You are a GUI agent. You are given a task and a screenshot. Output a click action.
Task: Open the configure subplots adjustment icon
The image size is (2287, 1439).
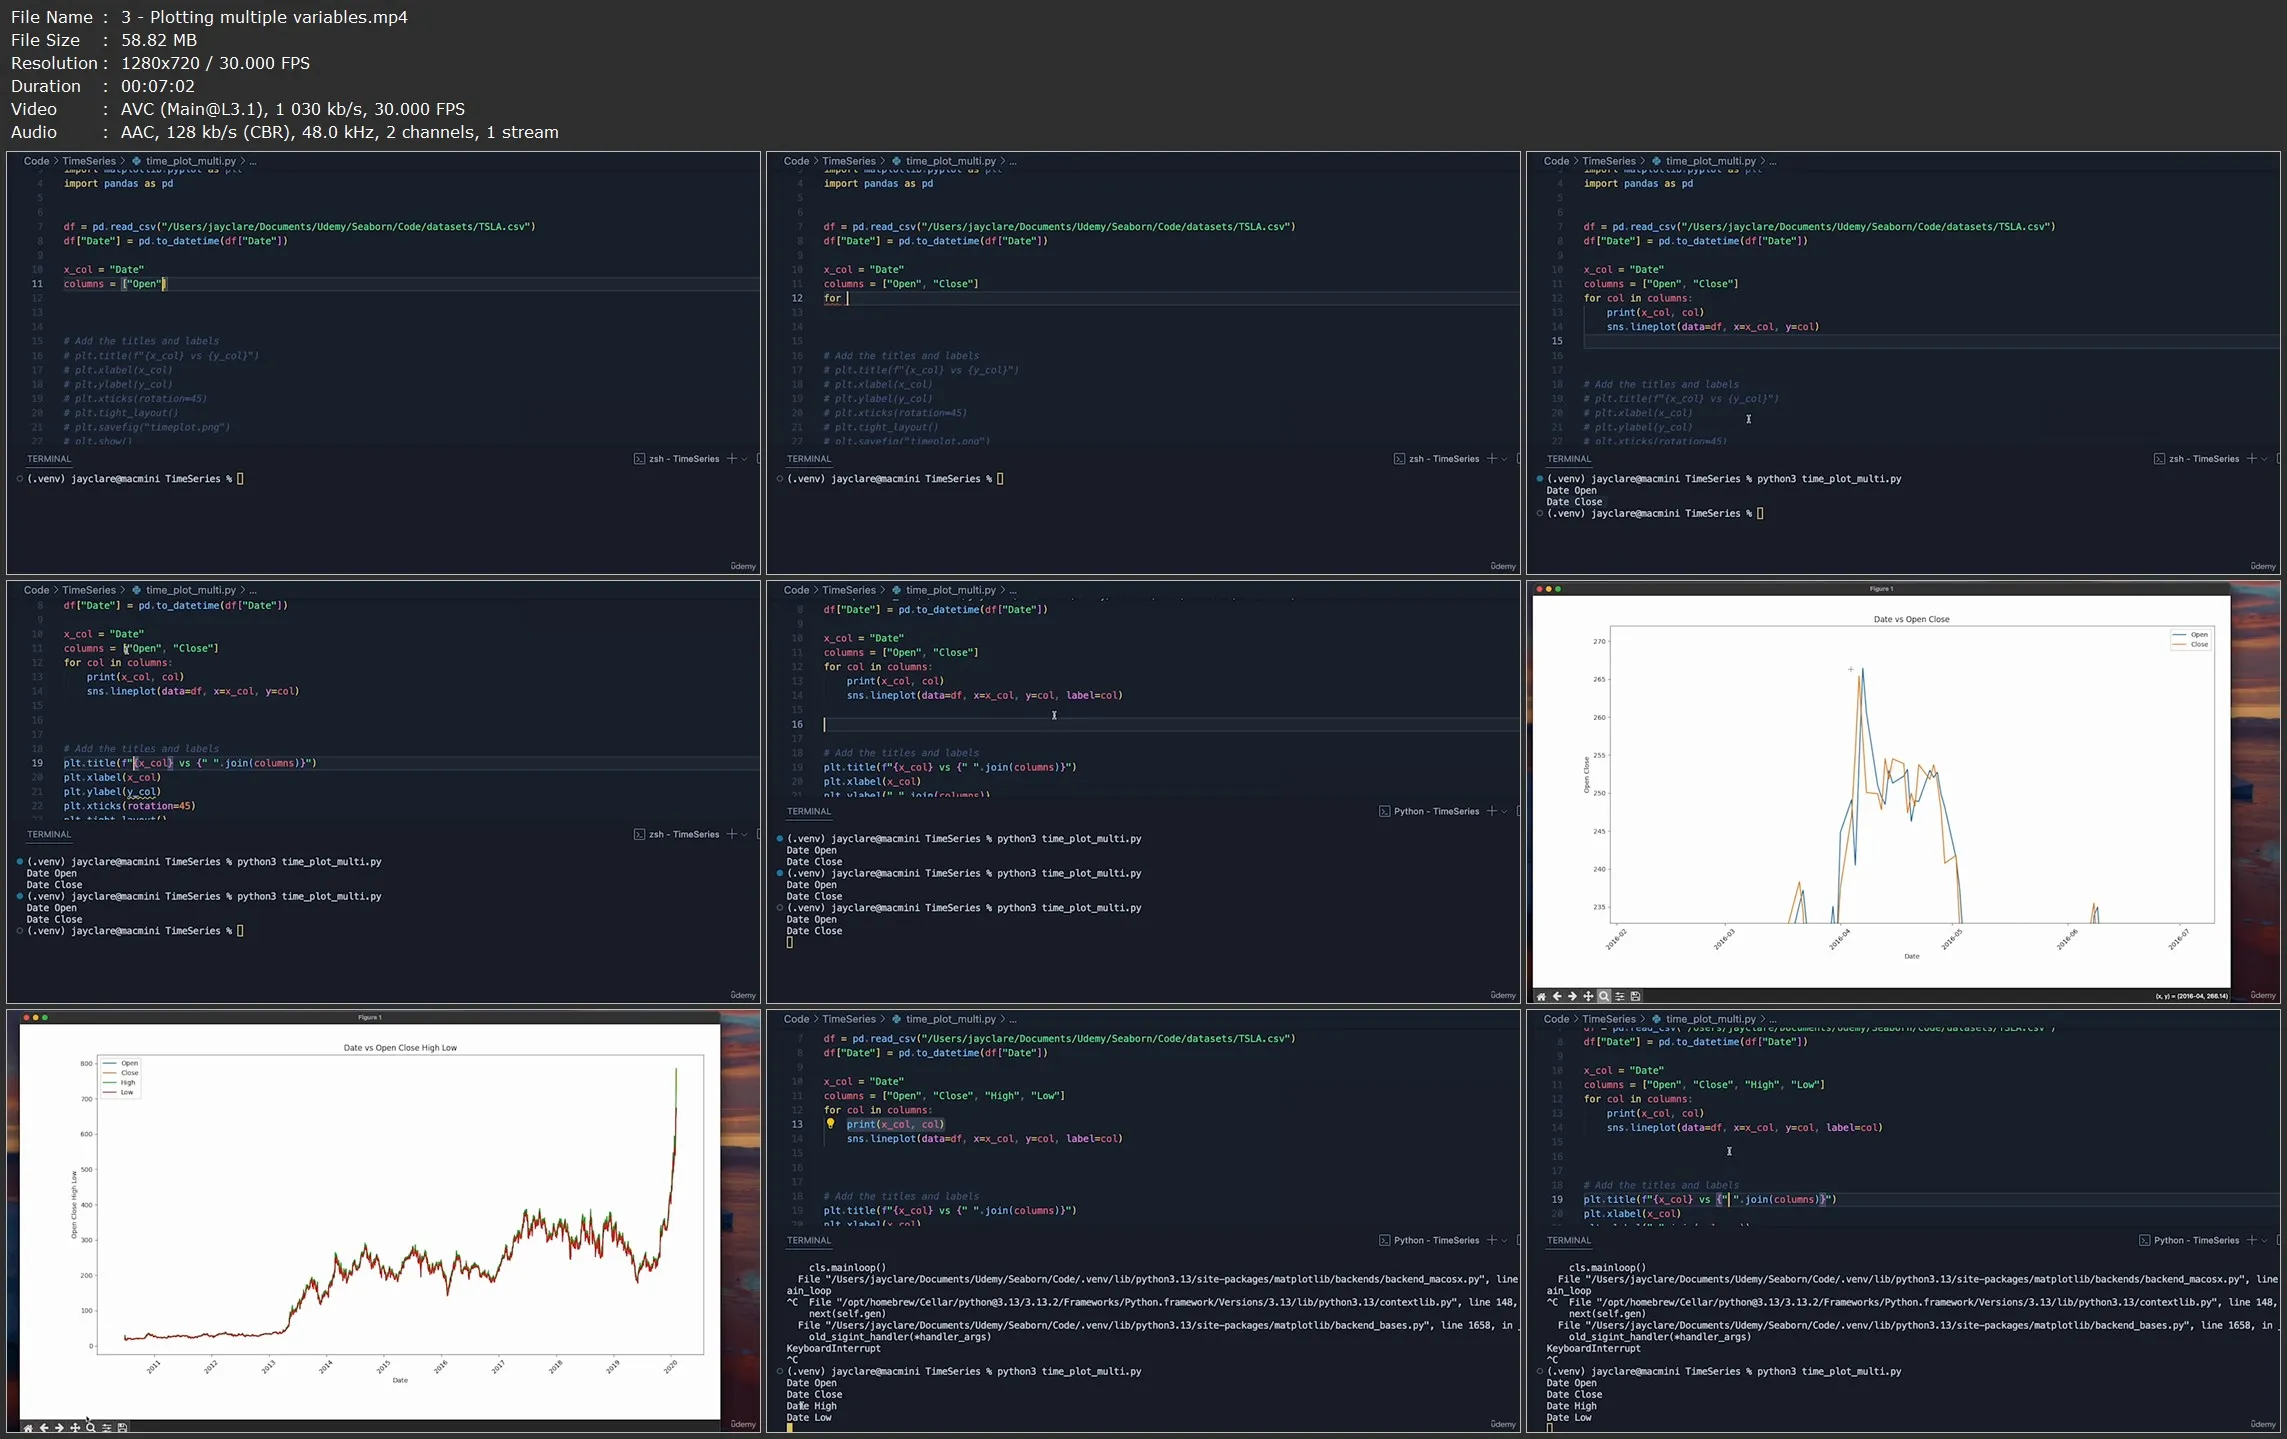1620,996
